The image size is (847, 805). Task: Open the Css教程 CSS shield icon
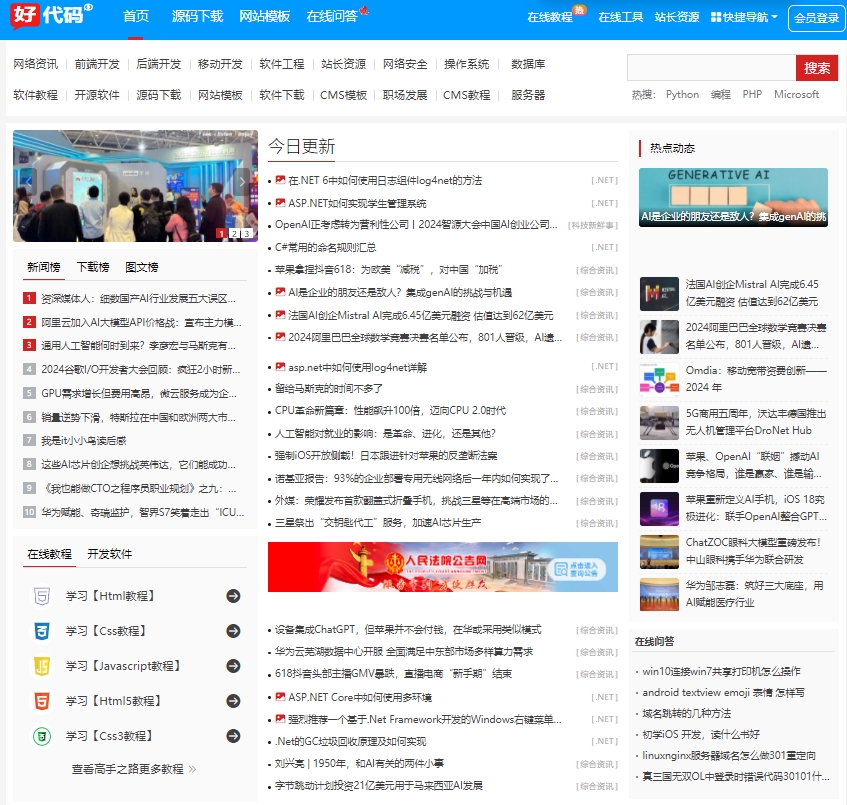tap(42, 631)
